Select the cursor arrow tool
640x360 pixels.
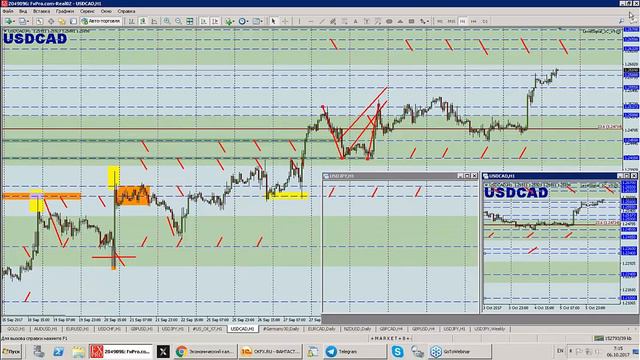click(x=273, y=21)
